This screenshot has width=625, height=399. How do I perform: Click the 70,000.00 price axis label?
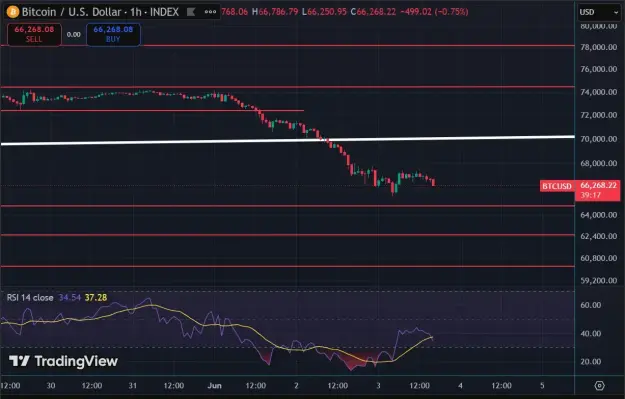pyautogui.click(x=599, y=139)
